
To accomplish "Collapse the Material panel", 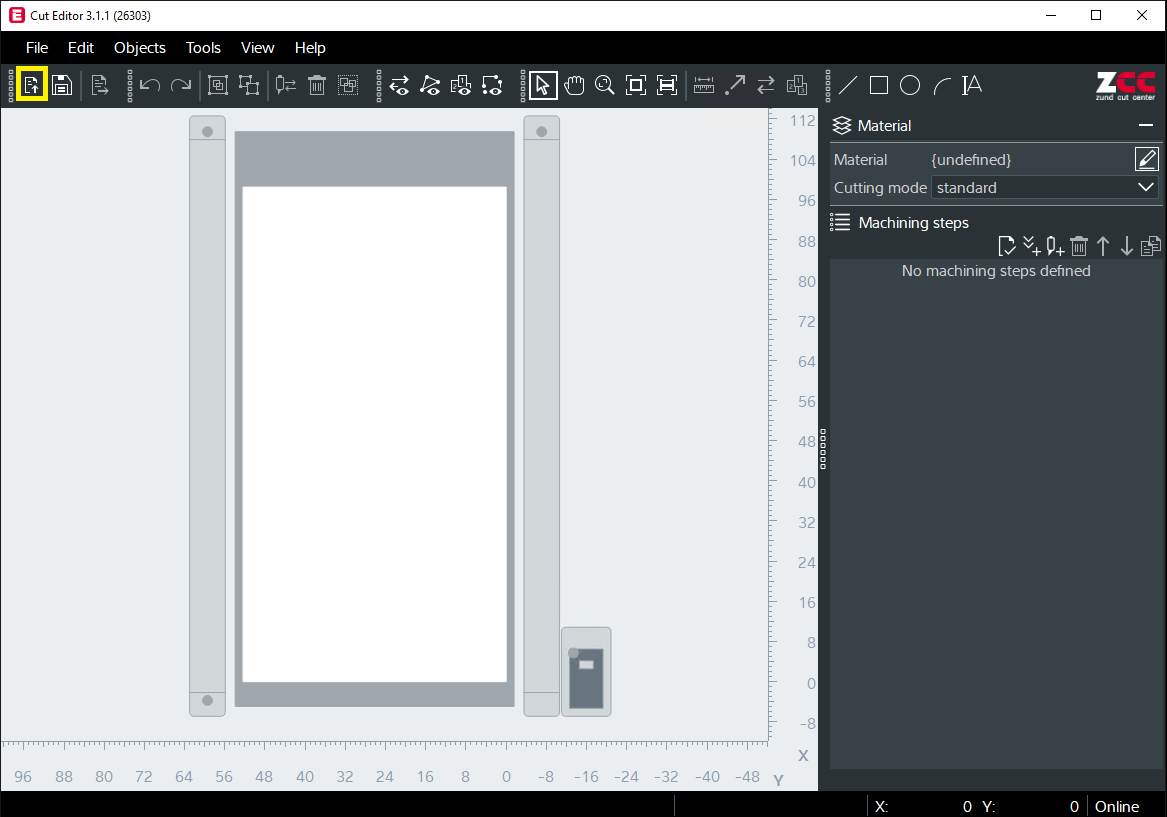I will [x=1146, y=124].
